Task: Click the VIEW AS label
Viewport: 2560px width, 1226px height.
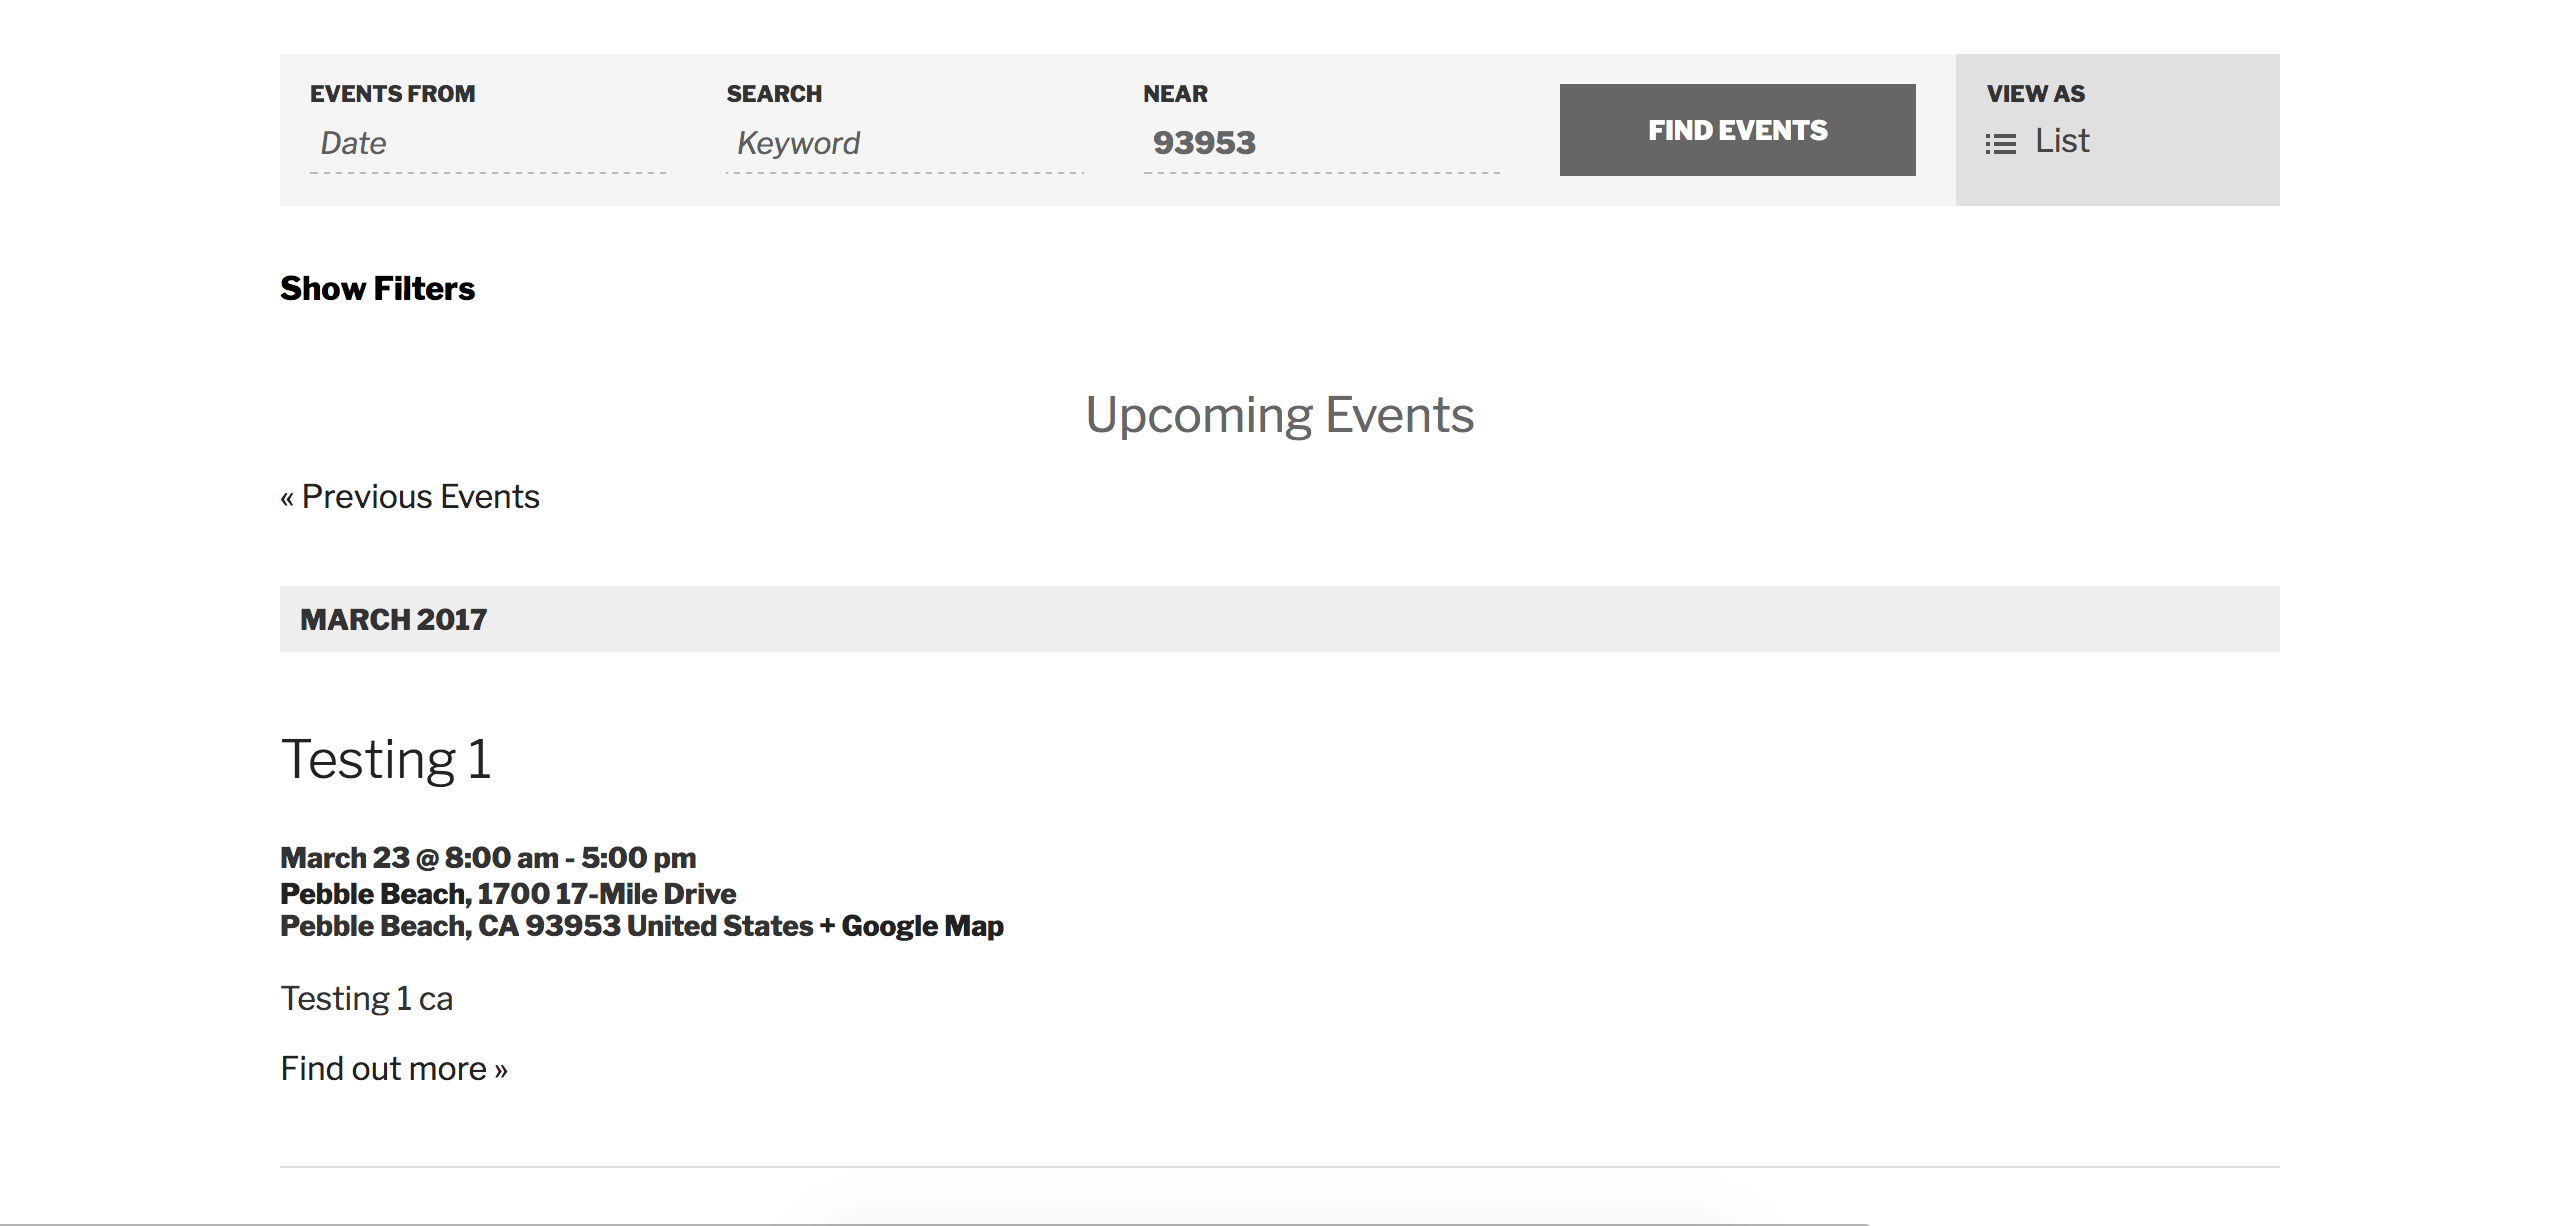Action: [x=2035, y=94]
